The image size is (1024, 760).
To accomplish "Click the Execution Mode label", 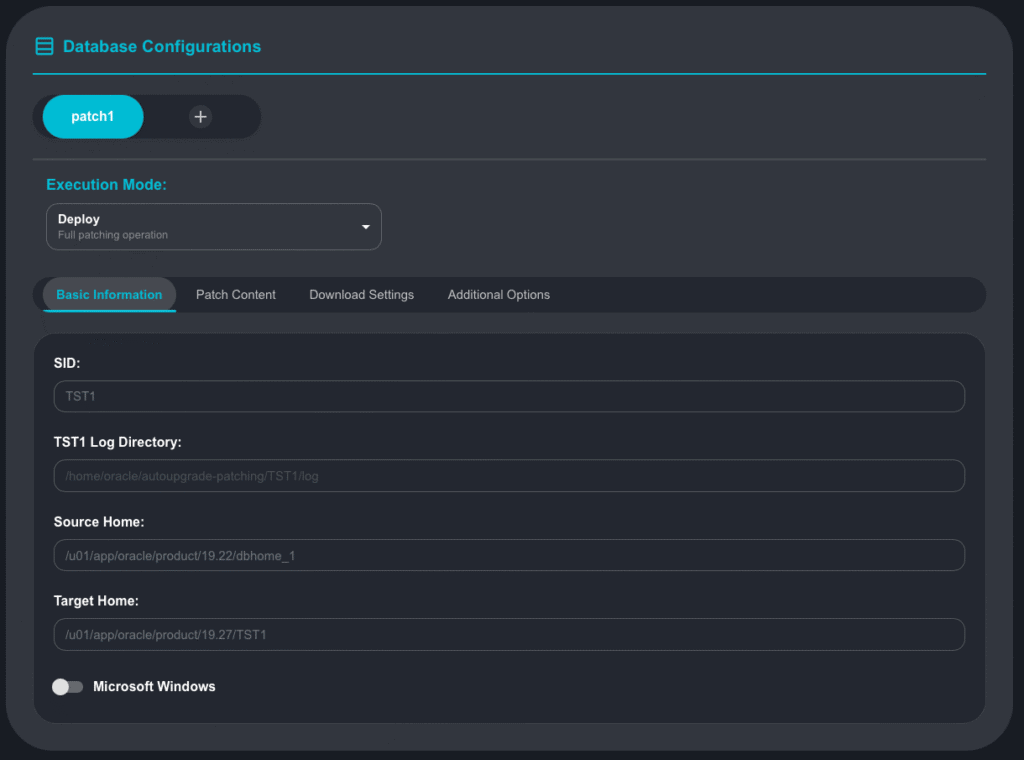I will coord(106,185).
